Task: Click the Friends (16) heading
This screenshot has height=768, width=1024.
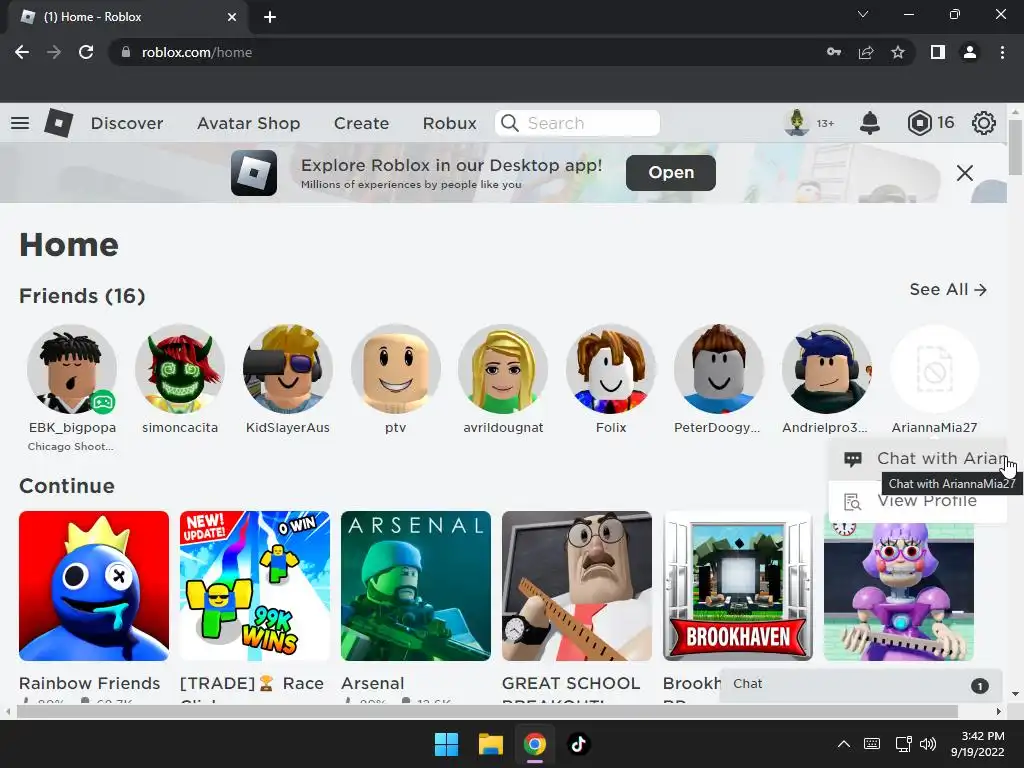Action: (82, 296)
